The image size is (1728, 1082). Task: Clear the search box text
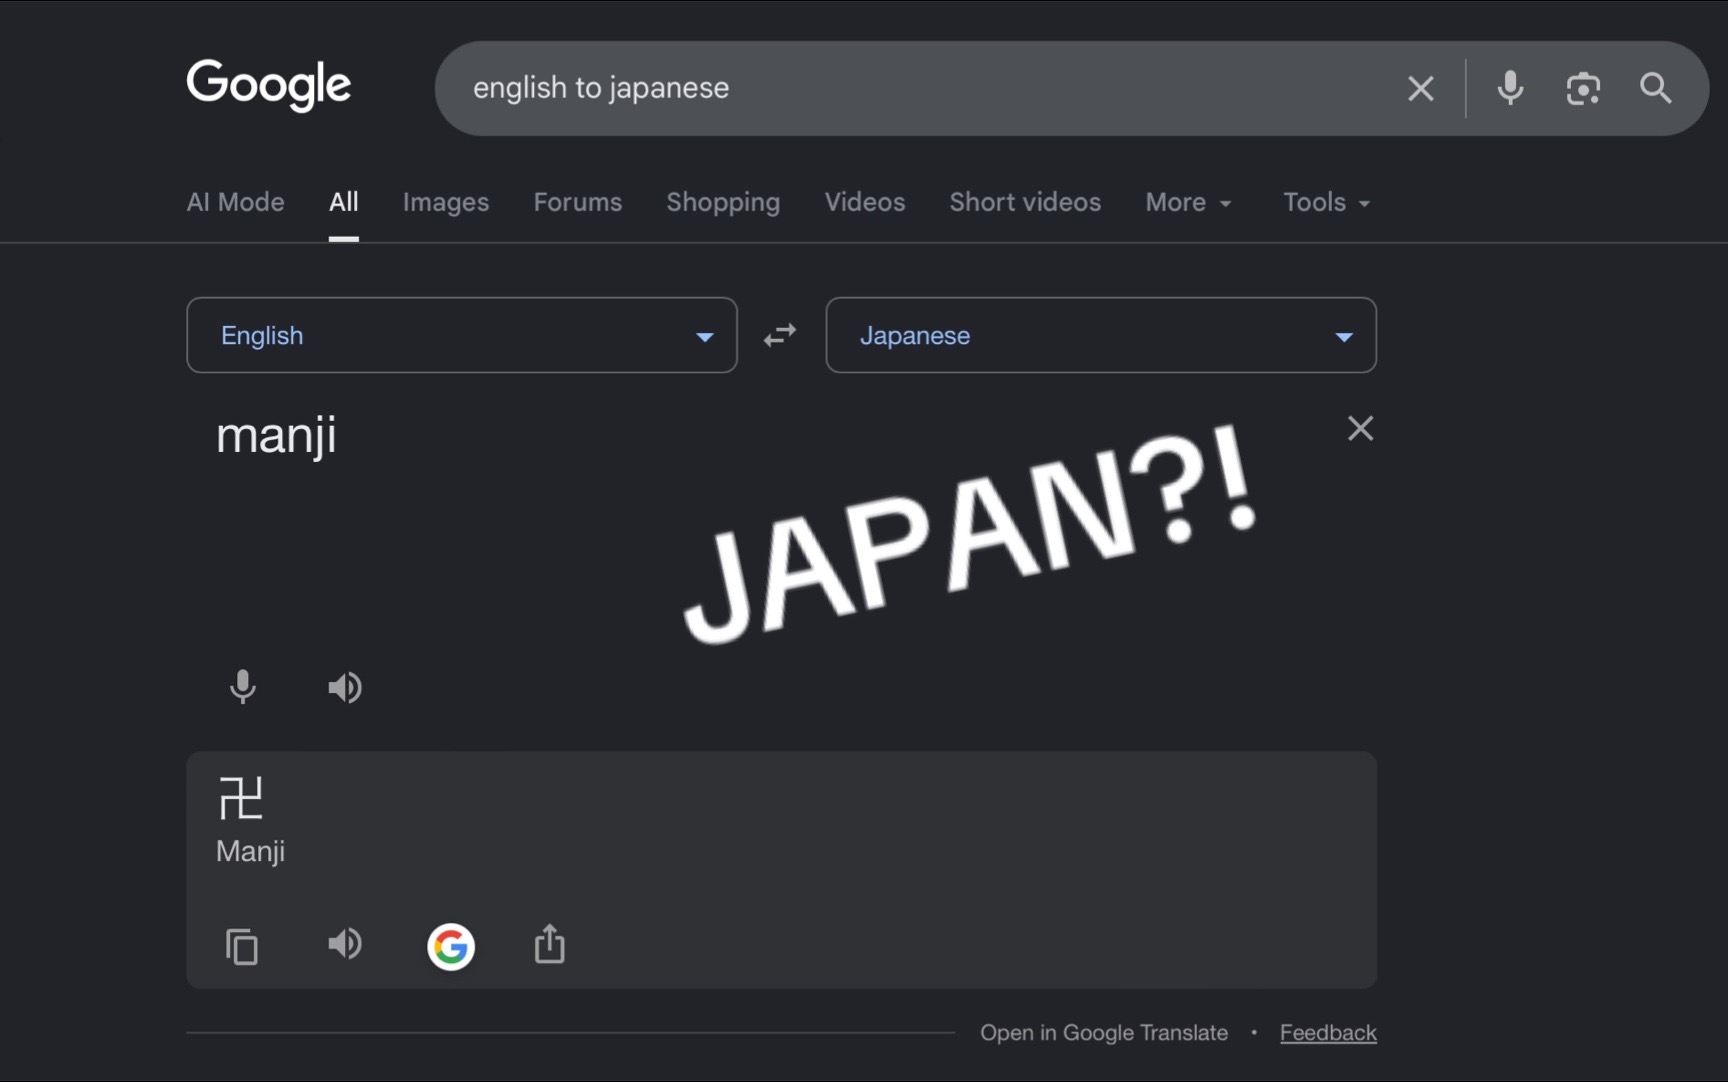(1420, 88)
